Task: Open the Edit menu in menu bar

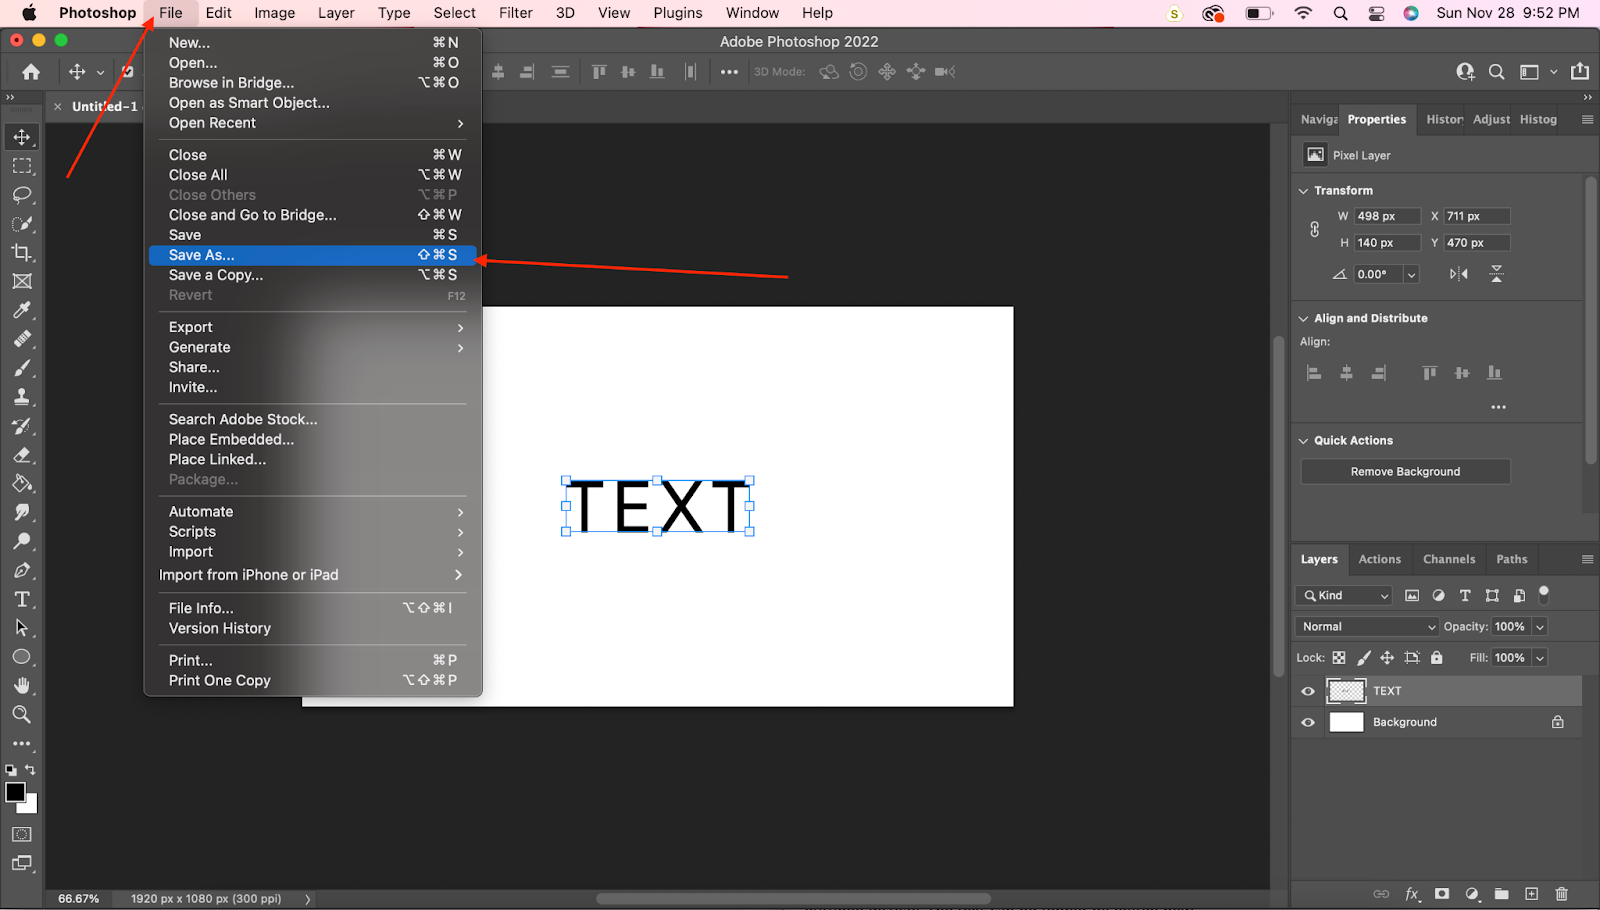Action: coord(218,13)
